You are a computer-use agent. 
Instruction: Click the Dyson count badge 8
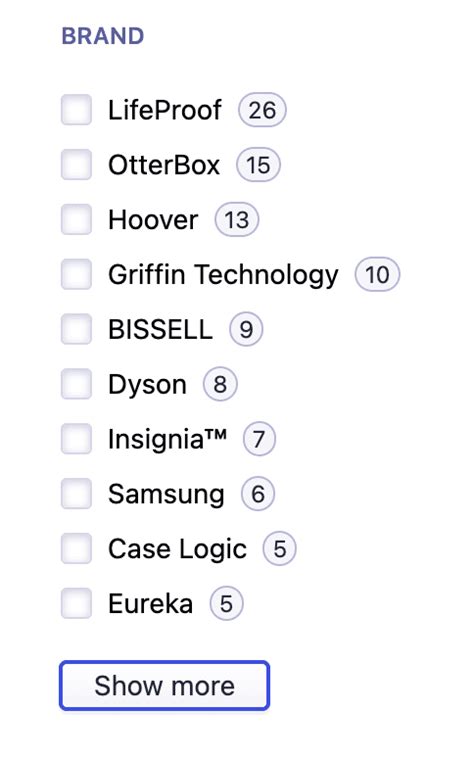[220, 384]
